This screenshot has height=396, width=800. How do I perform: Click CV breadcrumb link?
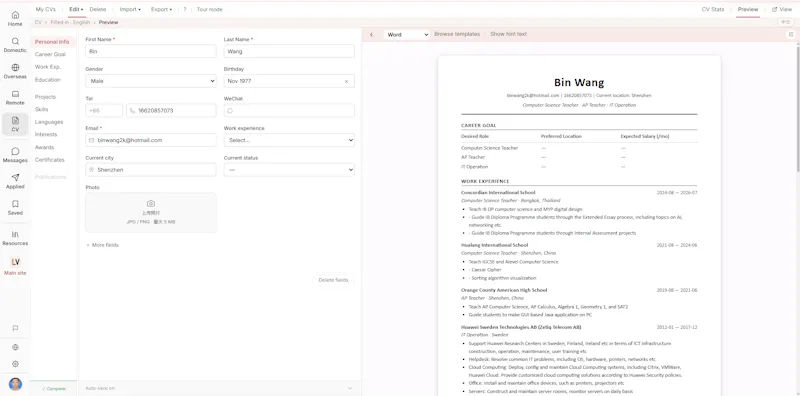(x=38, y=22)
